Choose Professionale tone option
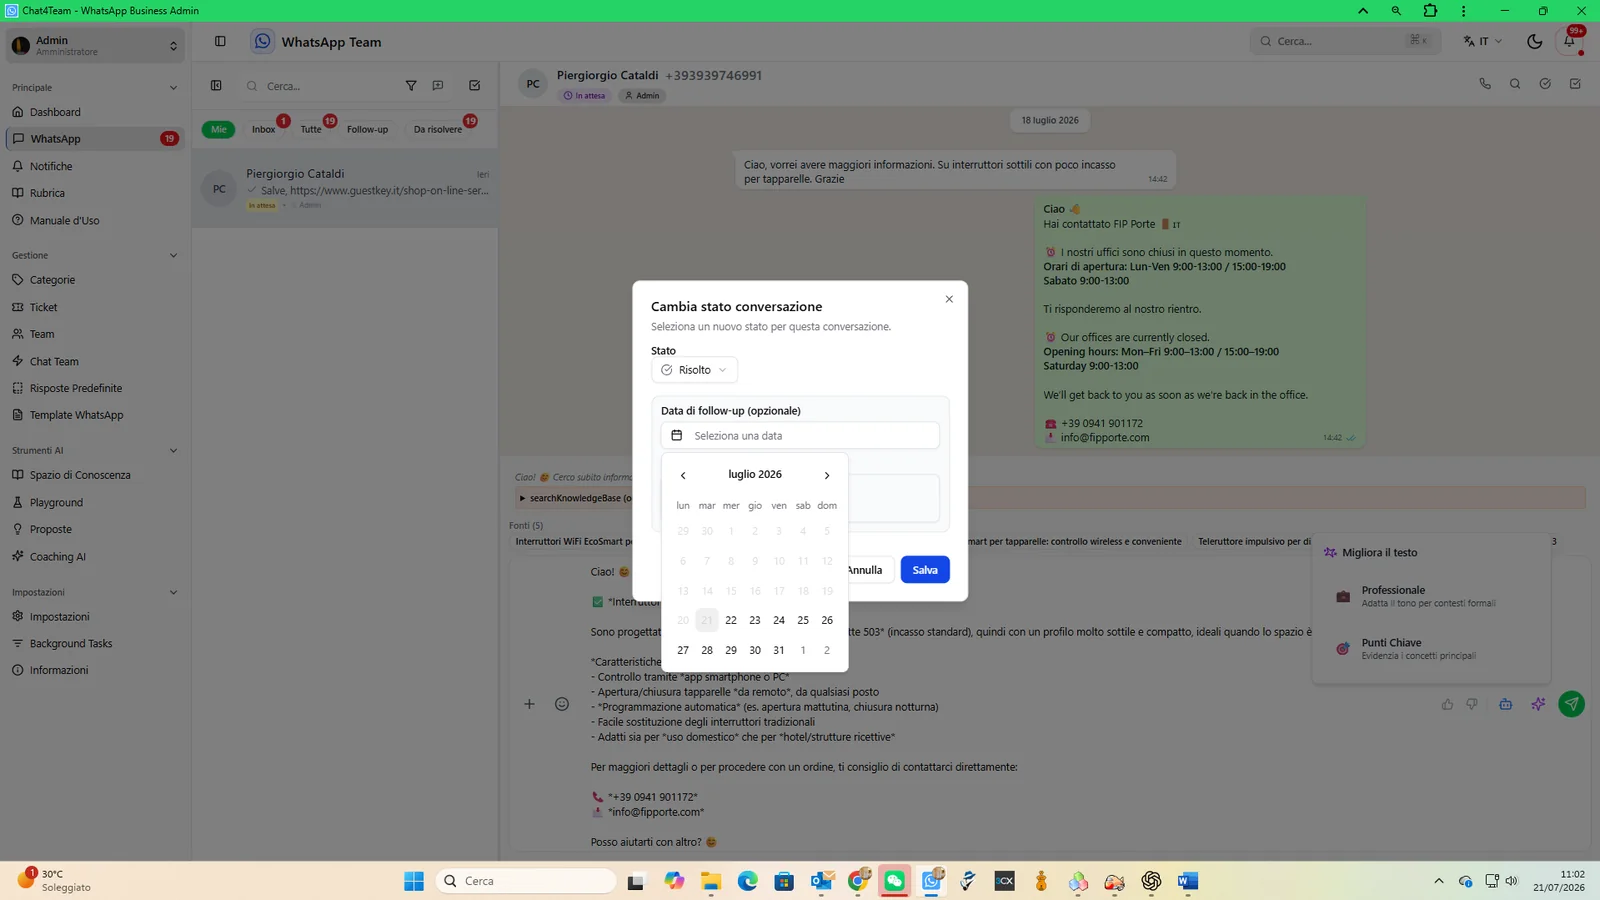 click(x=1432, y=596)
